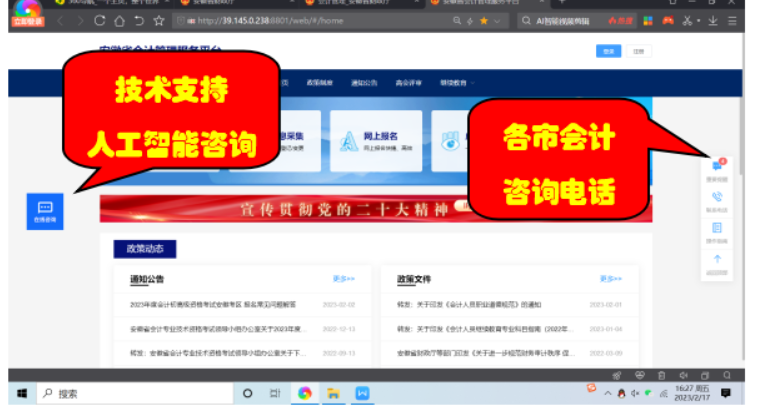The width and height of the screenshot is (780, 416).
Task: Click the document guide icon in sidebar
Action: 717,229
